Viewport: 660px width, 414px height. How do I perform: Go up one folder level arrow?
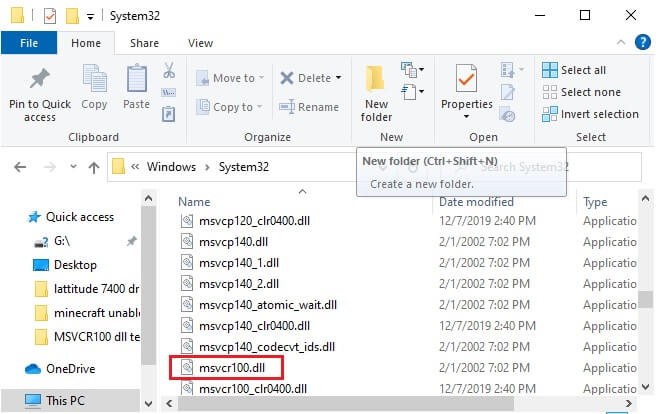click(94, 167)
